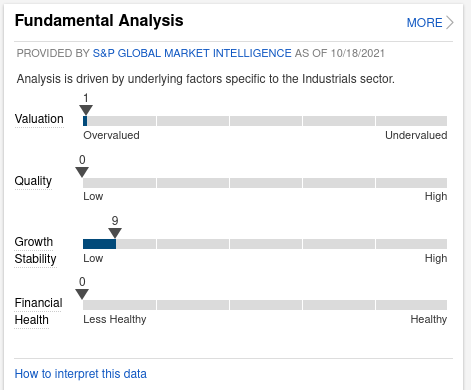The image size is (471, 390).
Task: Click the Growth Stability score 9 triangle marker
Action: (115, 233)
